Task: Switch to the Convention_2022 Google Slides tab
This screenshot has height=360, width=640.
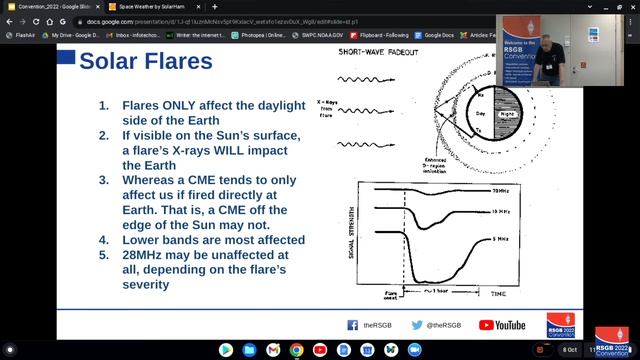Action: click(53, 7)
